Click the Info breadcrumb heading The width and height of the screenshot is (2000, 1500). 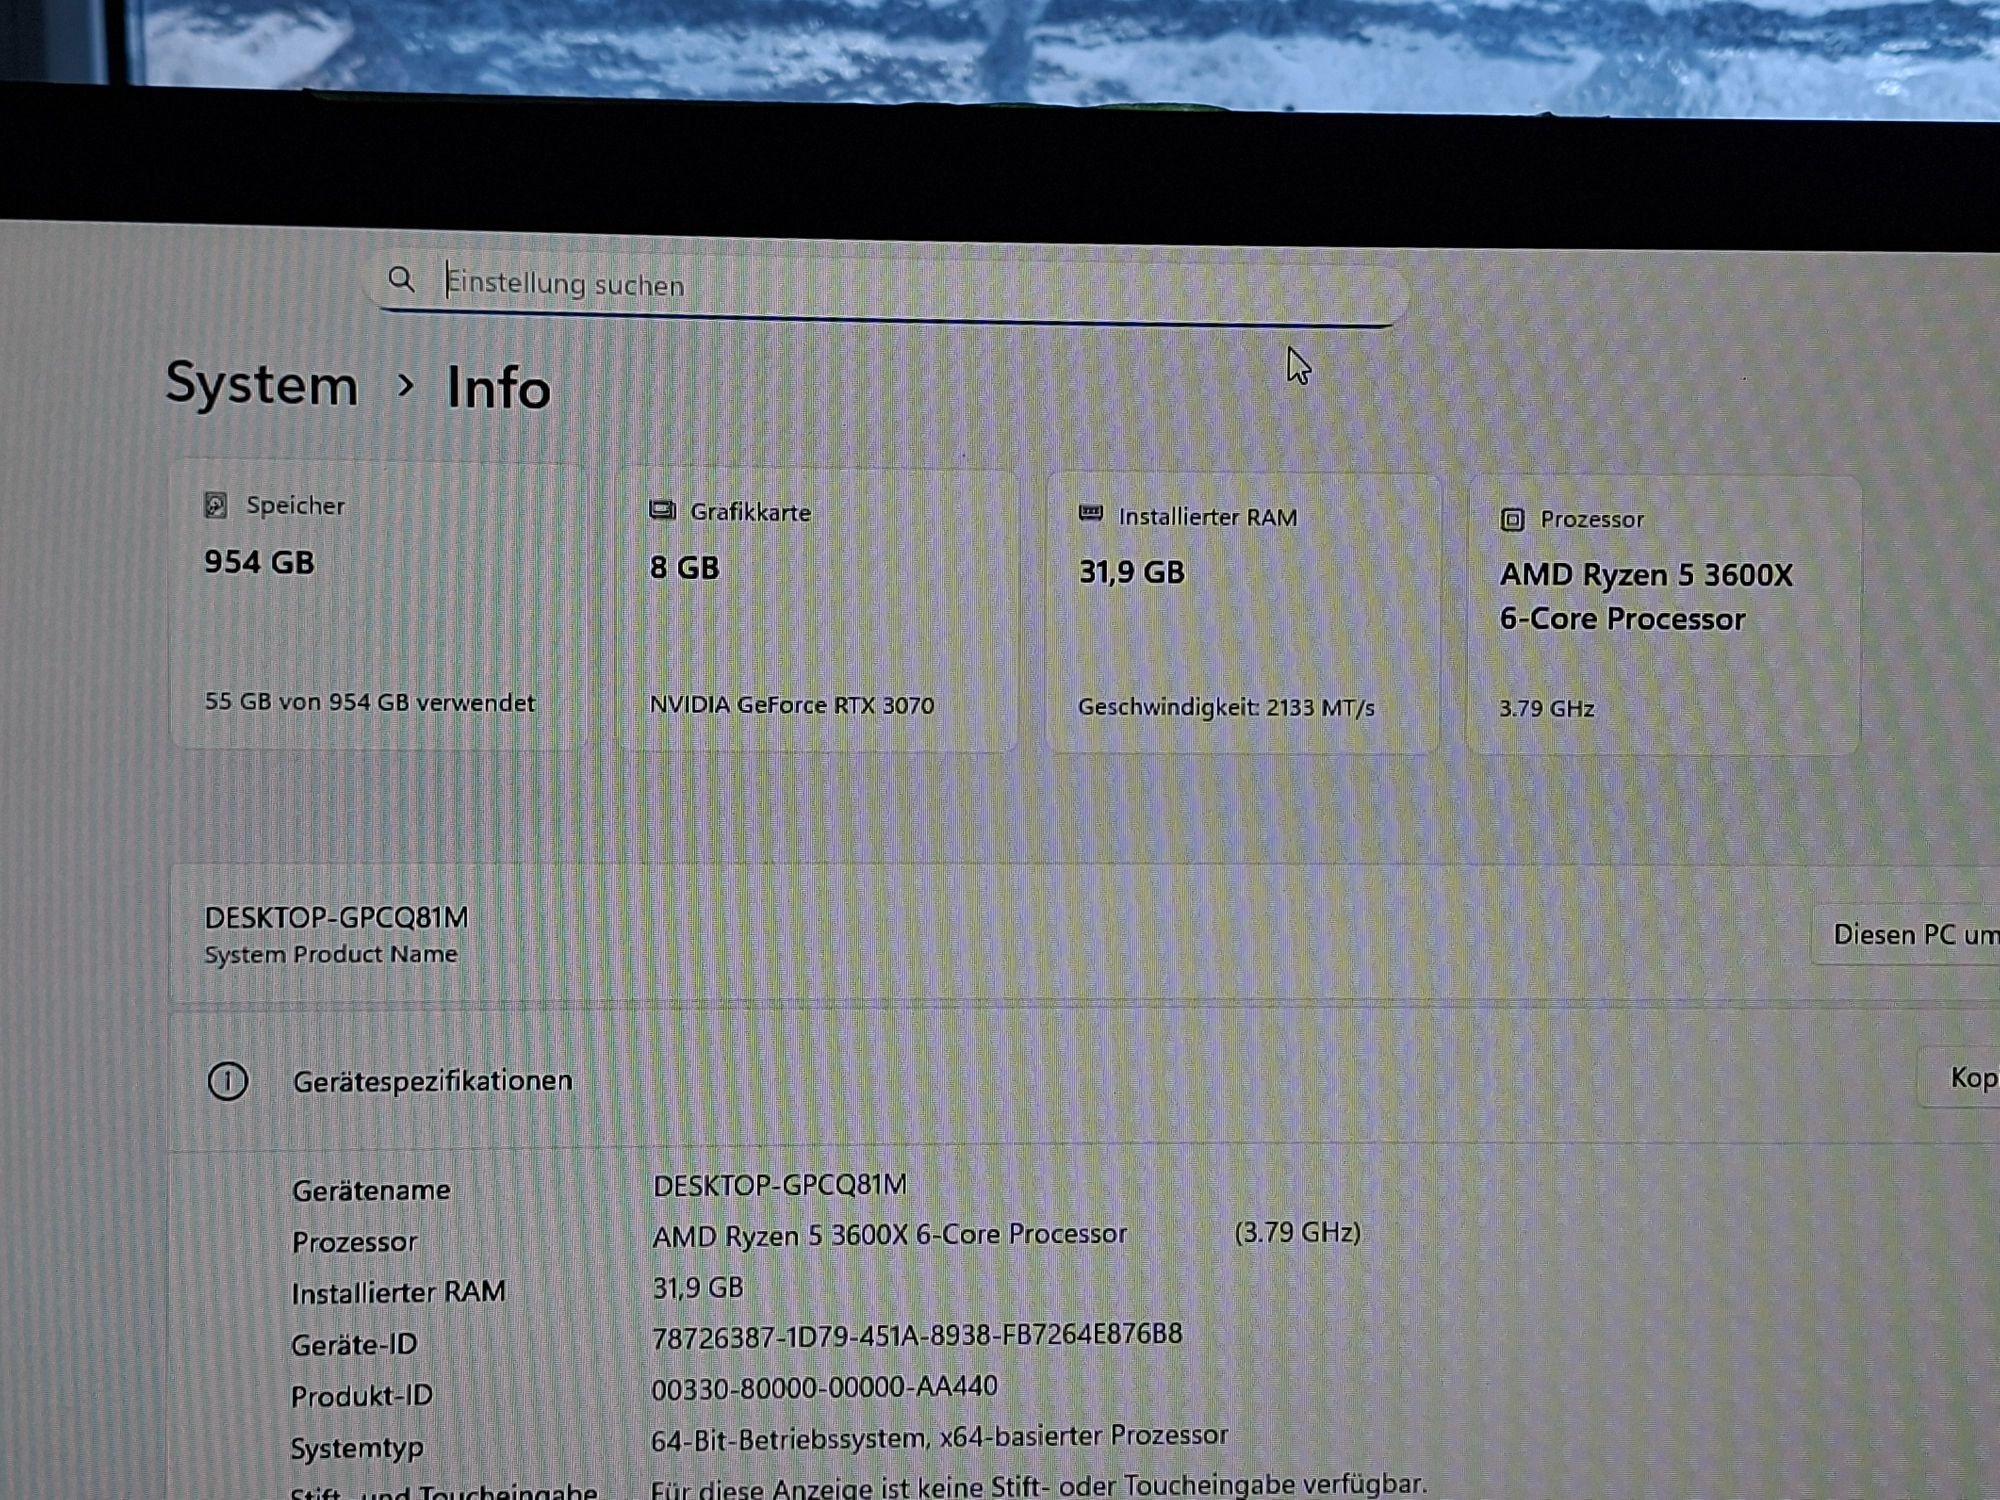498,388
